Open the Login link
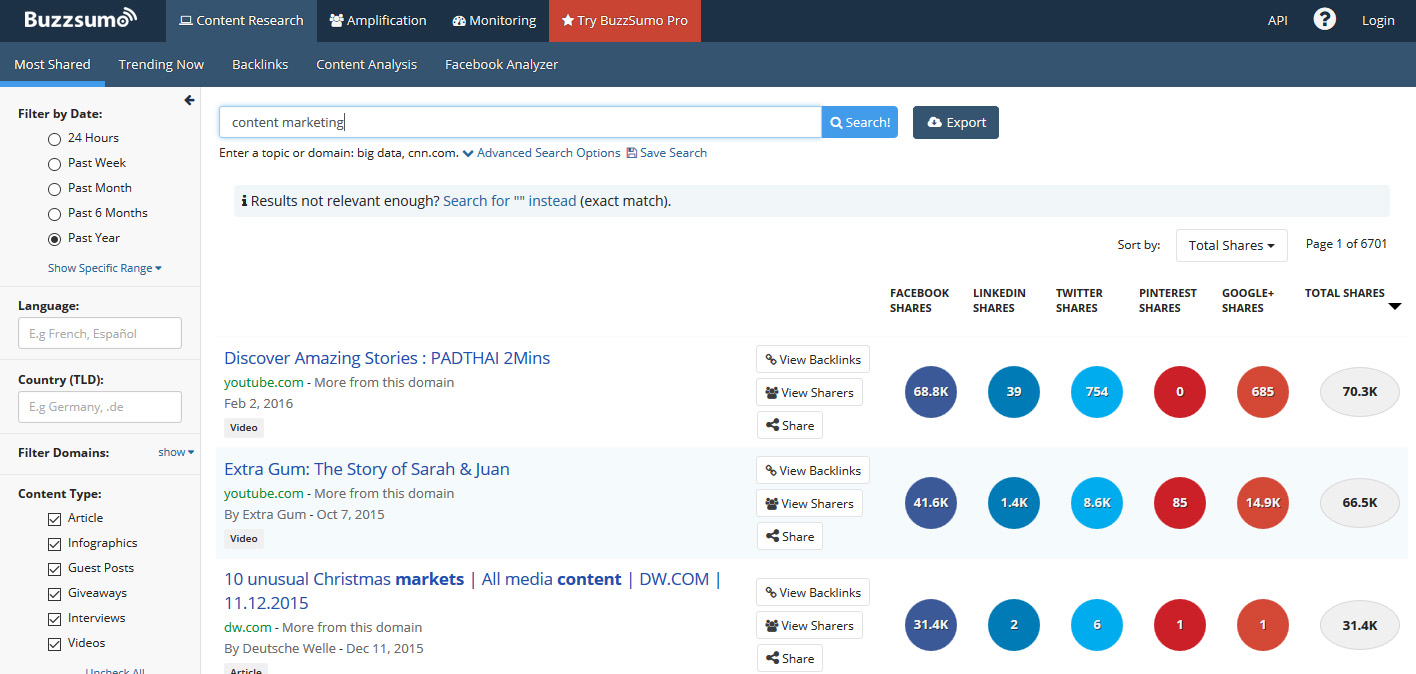 coord(1378,20)
